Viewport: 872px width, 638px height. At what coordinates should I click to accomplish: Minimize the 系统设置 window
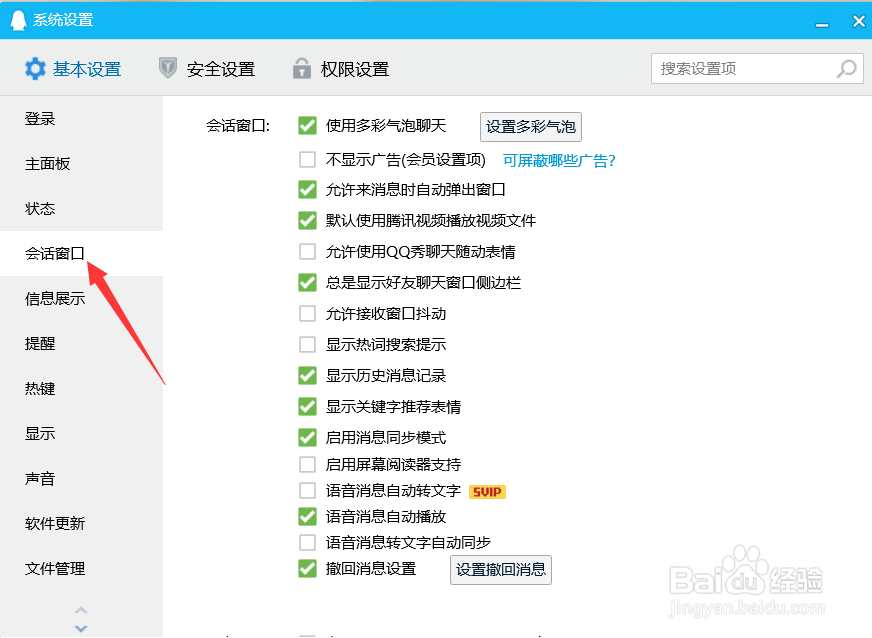(x=822, y=24)
